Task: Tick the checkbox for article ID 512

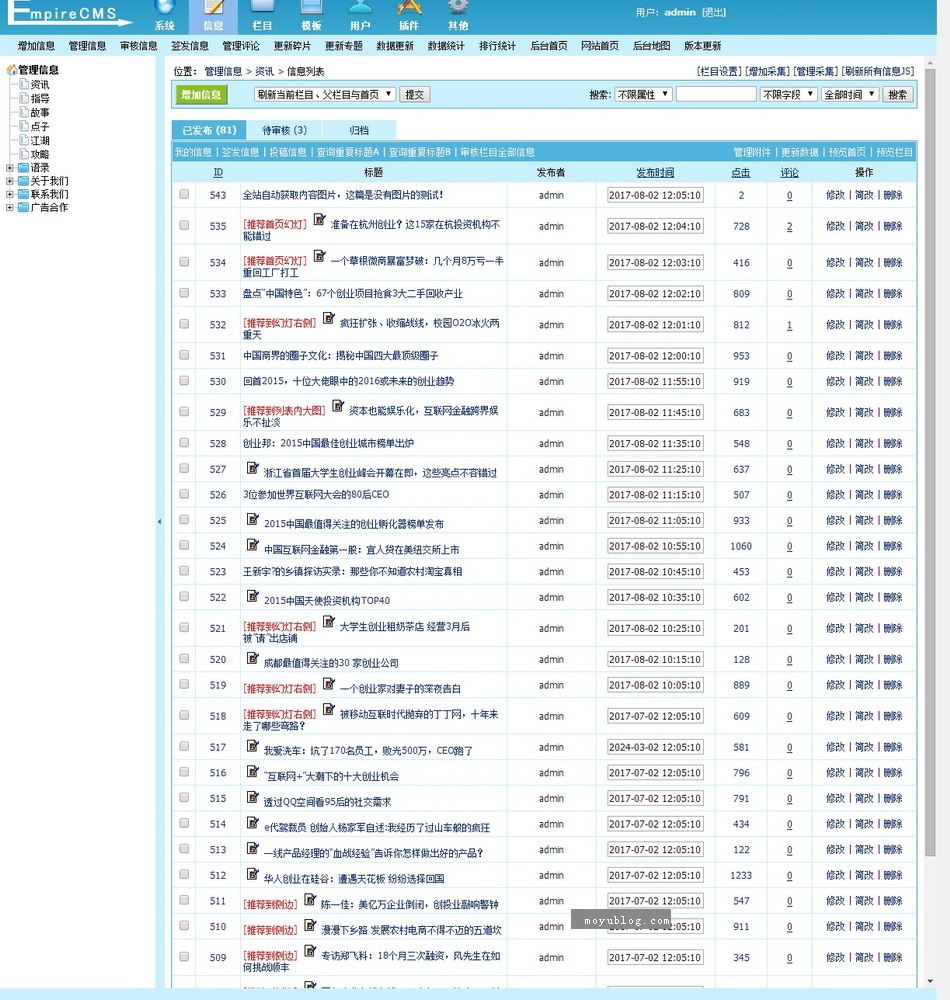Action: 184,874
